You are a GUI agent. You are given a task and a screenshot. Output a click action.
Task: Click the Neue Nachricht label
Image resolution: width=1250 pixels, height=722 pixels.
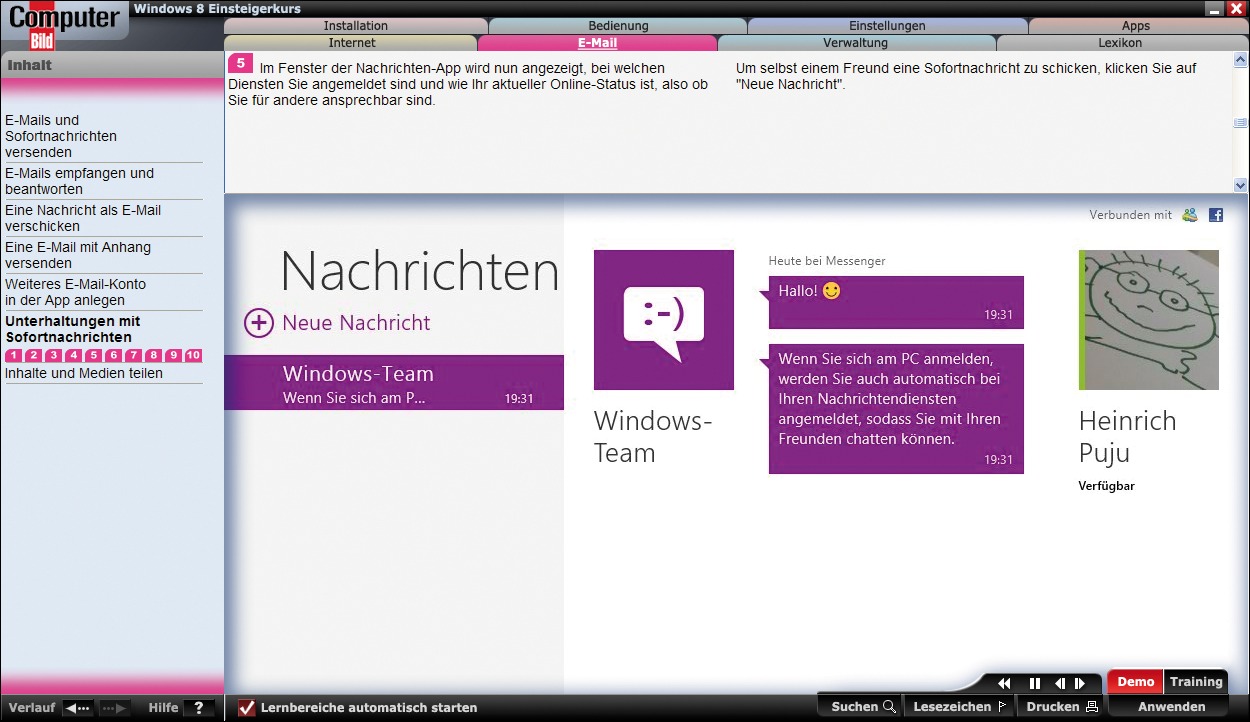click(x=356, y=323)
